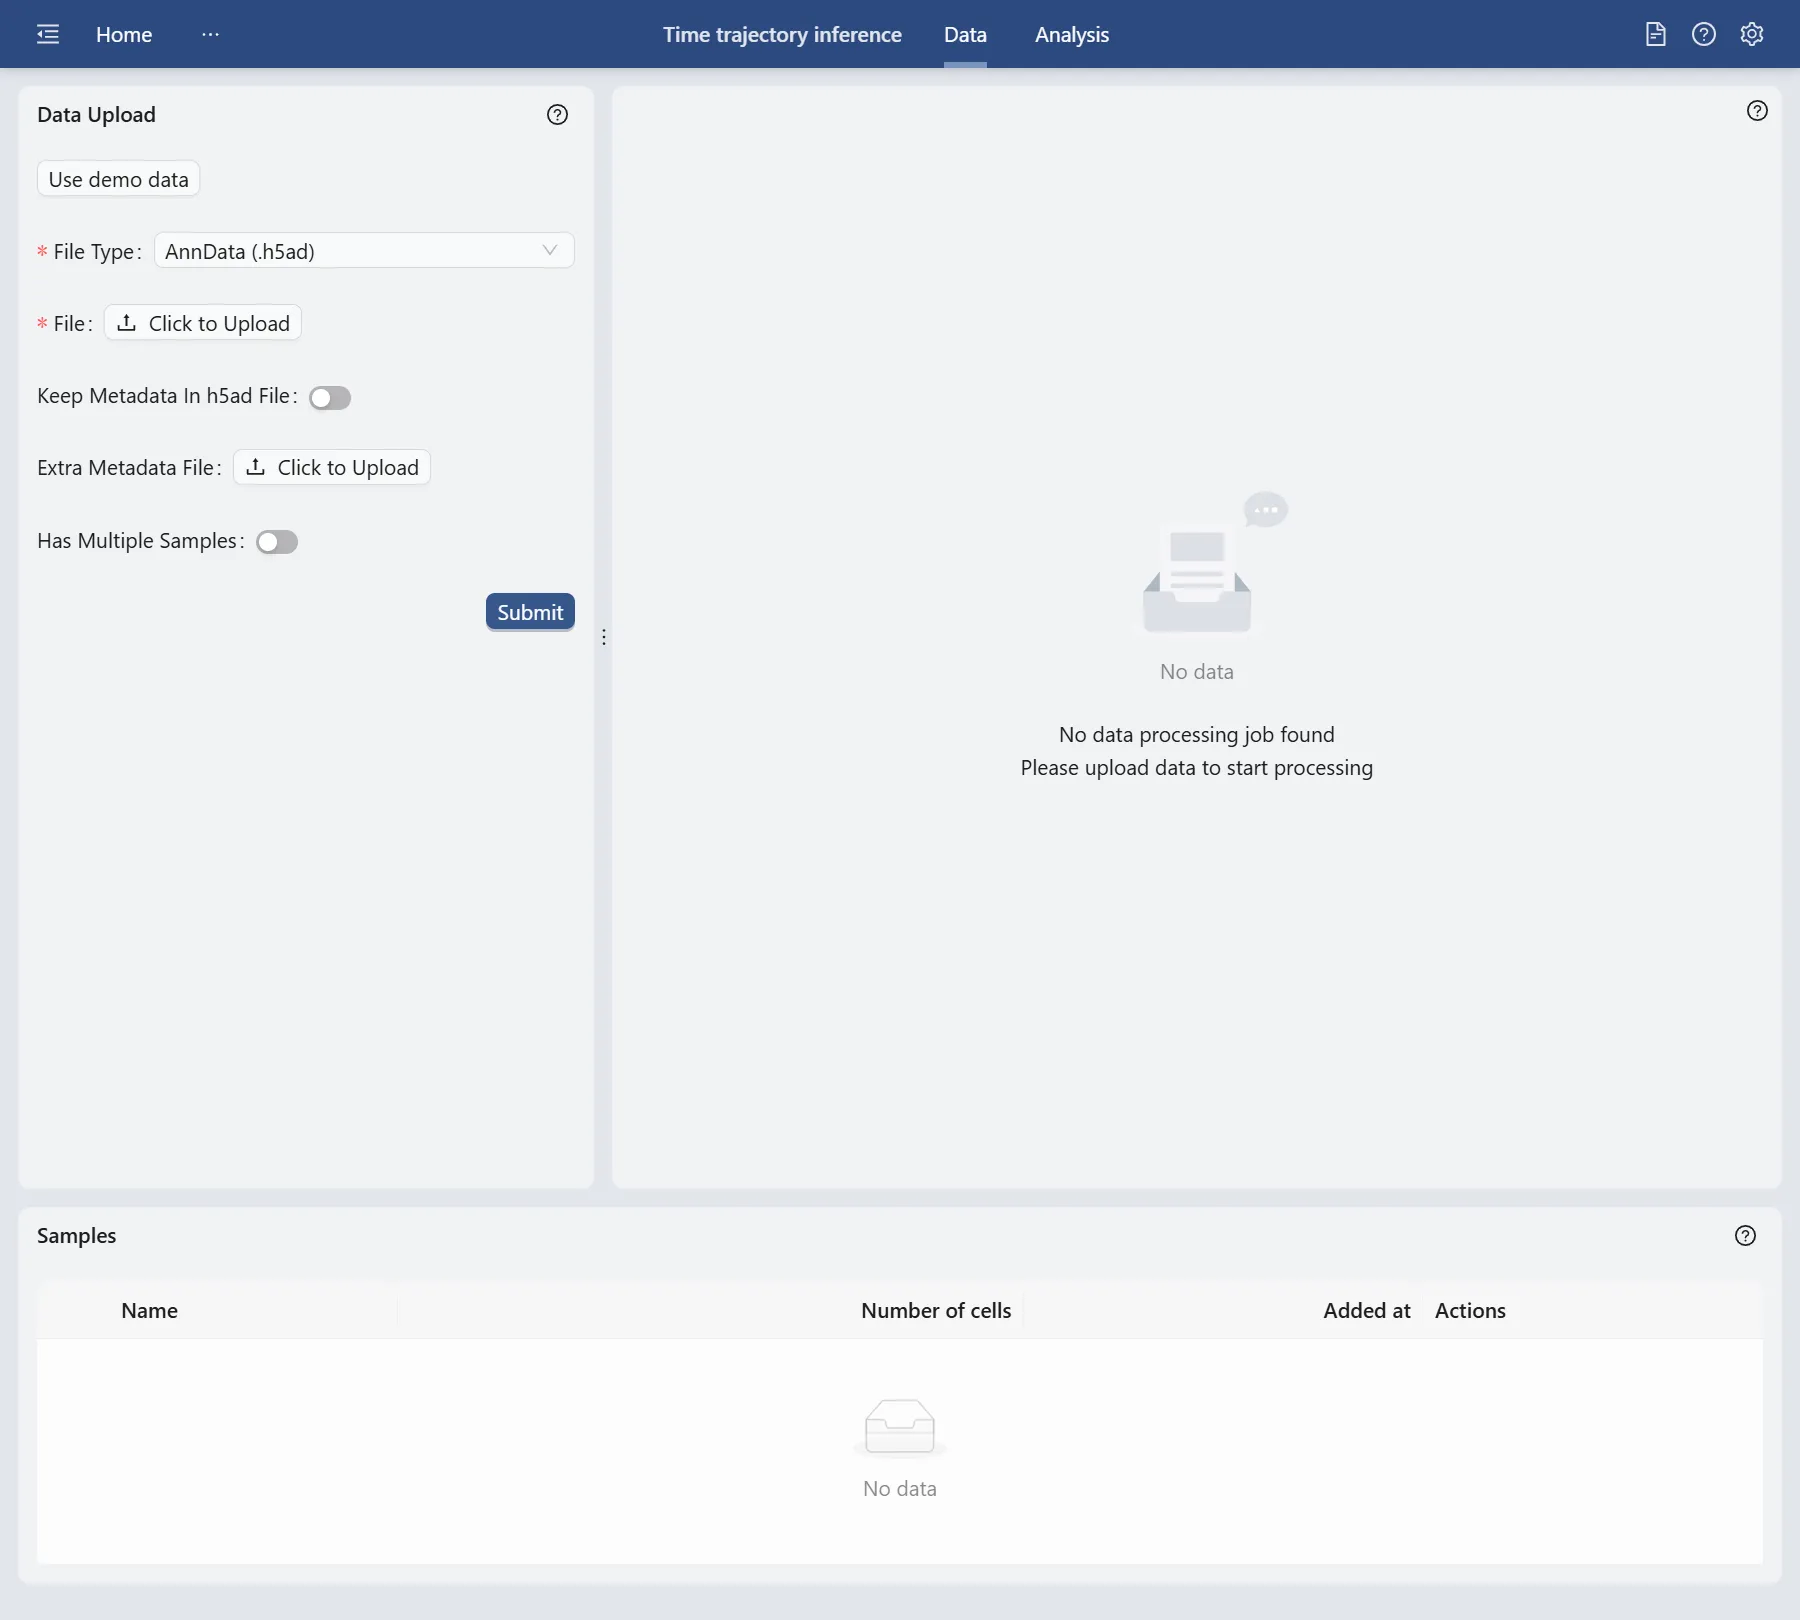This screenshot has height=1620, width=1800.
Task: Open the settings gear icon
Action: coord(1751,34)
